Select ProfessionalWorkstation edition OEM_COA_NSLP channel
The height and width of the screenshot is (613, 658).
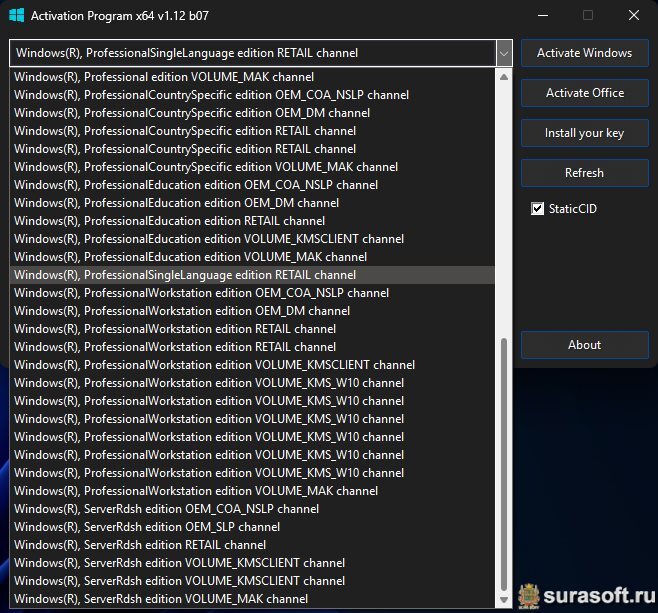(252, 293)
